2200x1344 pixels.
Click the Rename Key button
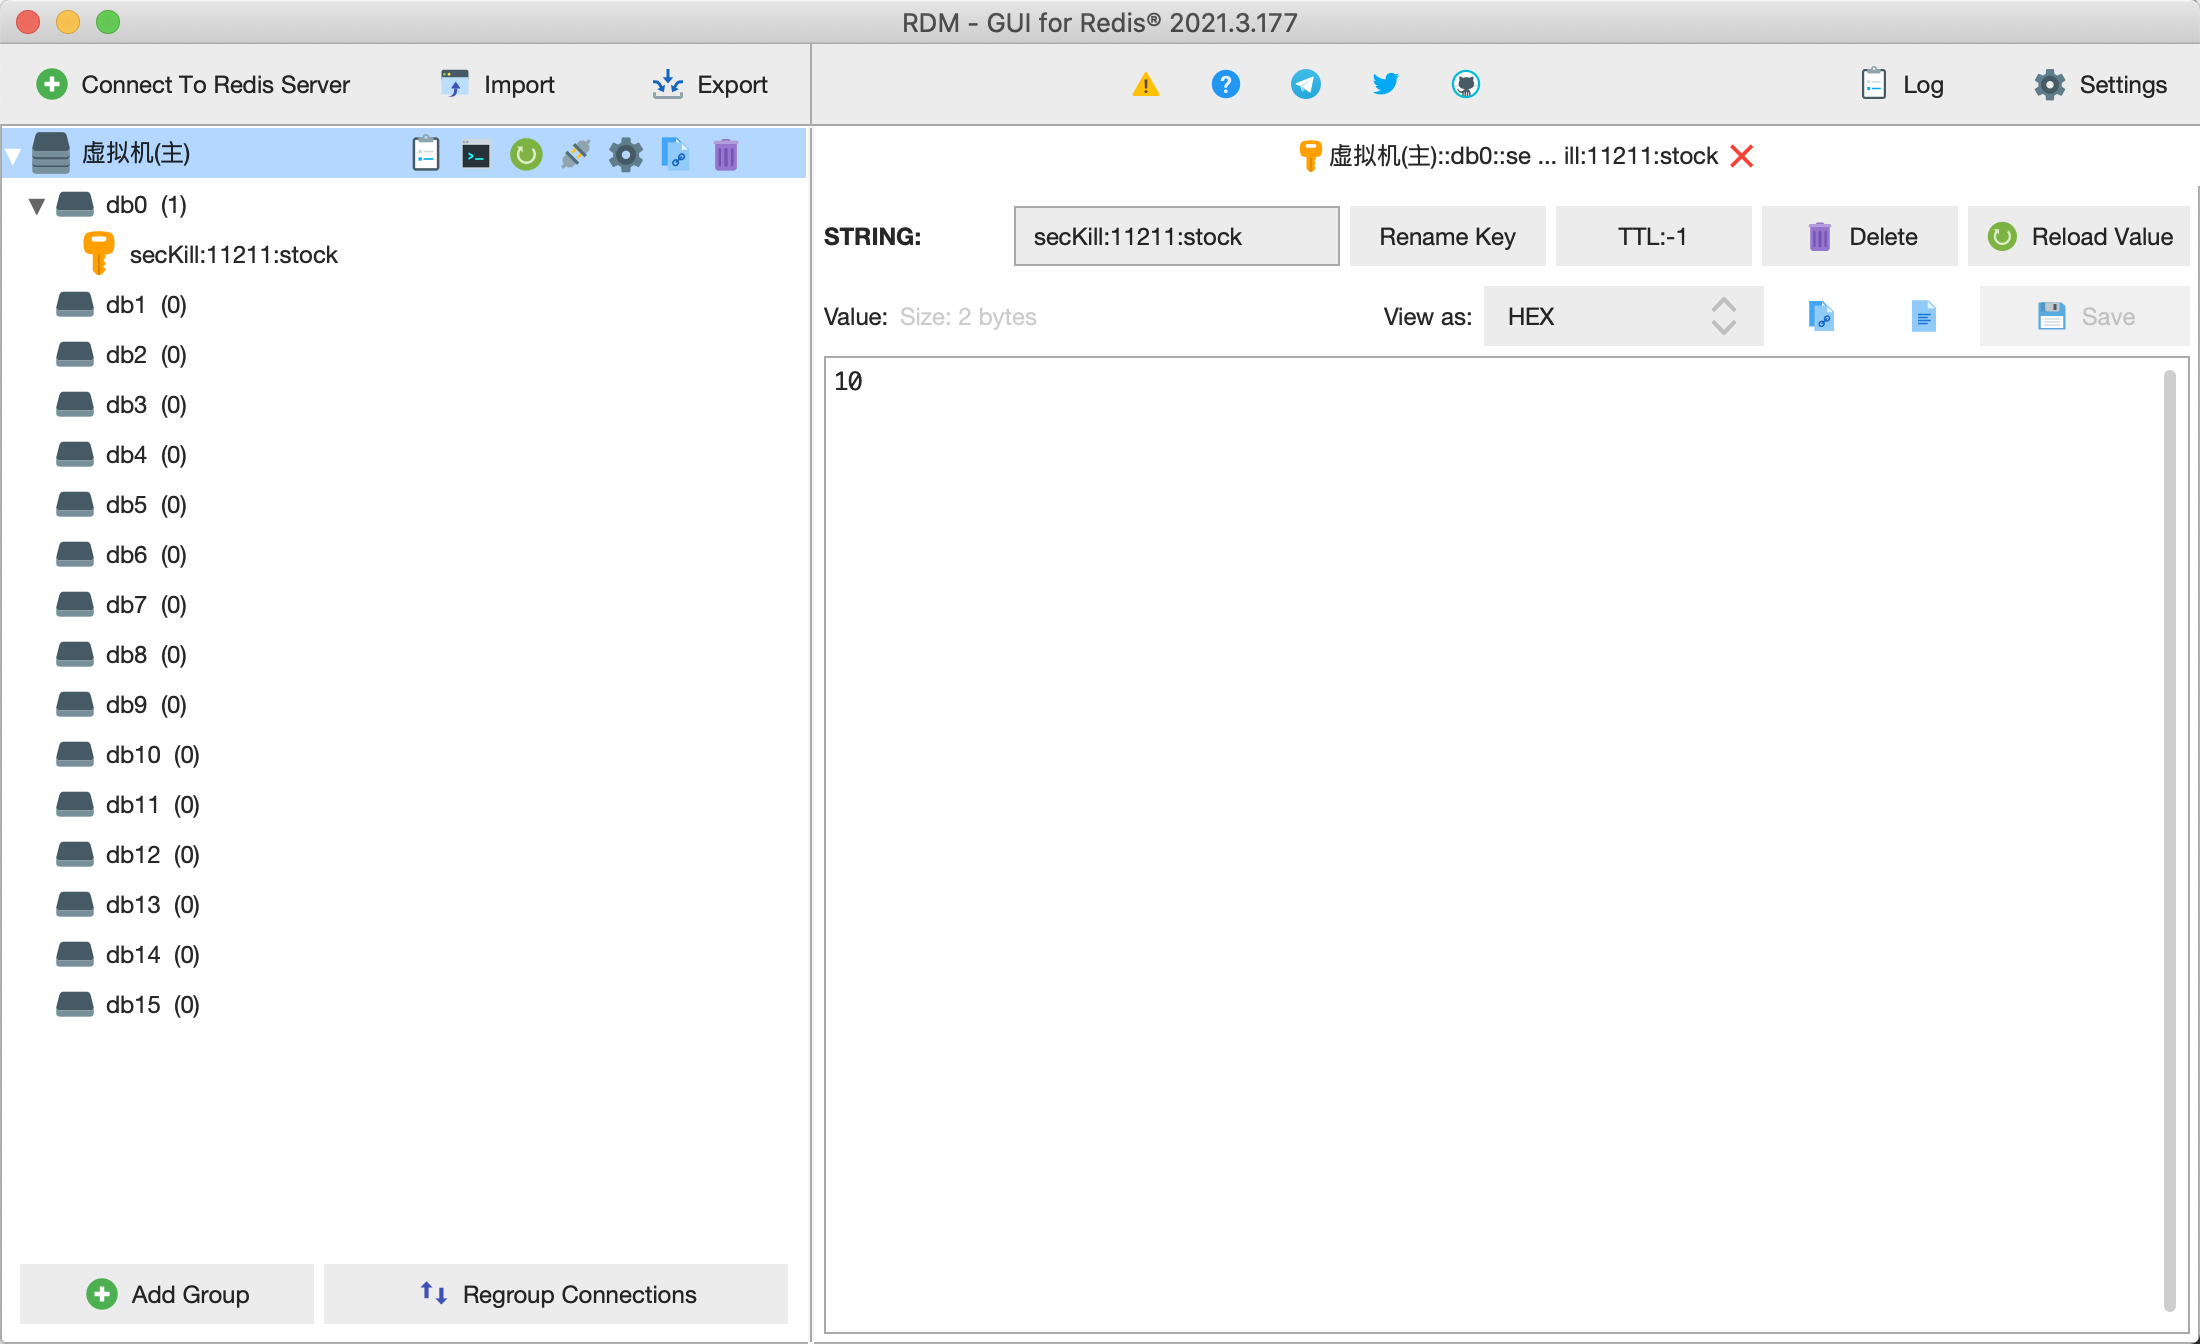coord(1449,236)
